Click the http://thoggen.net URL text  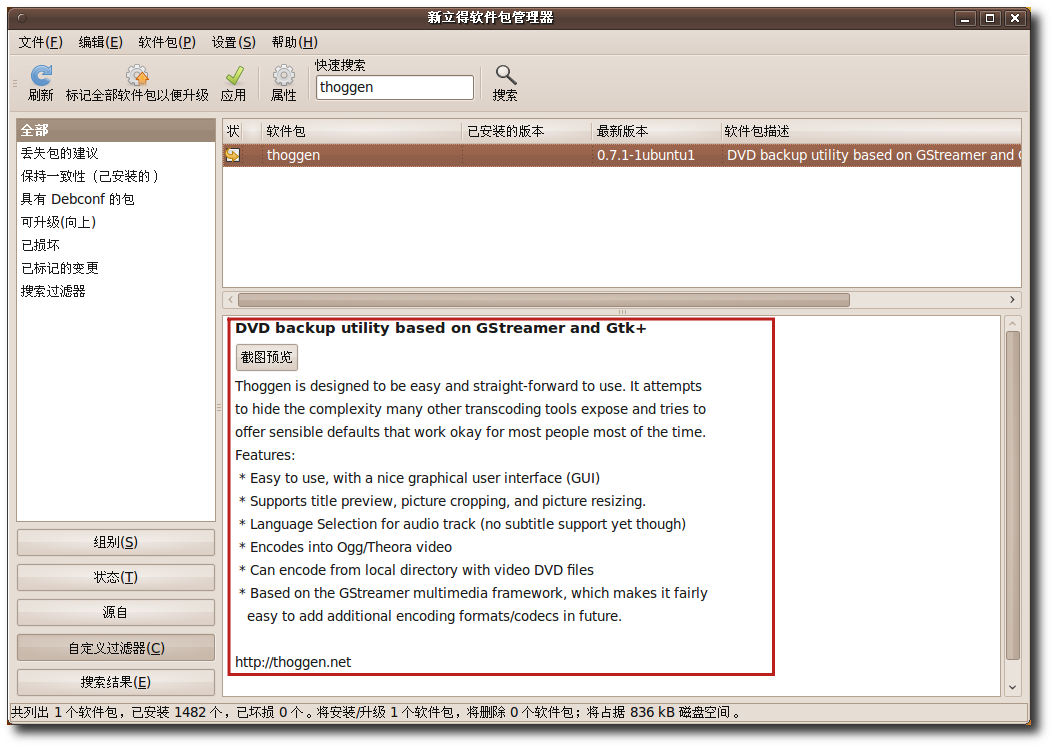pos(293,662)
